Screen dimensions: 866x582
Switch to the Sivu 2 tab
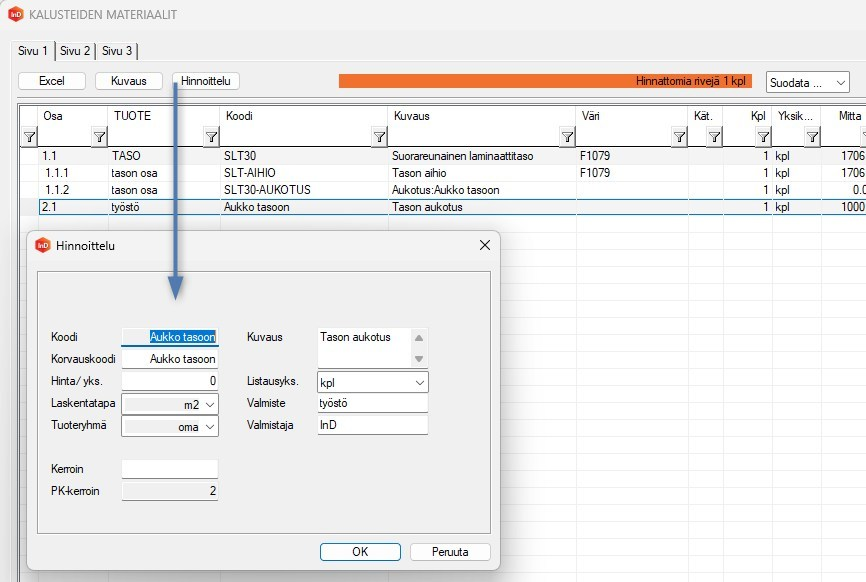[x=75, y=51]
